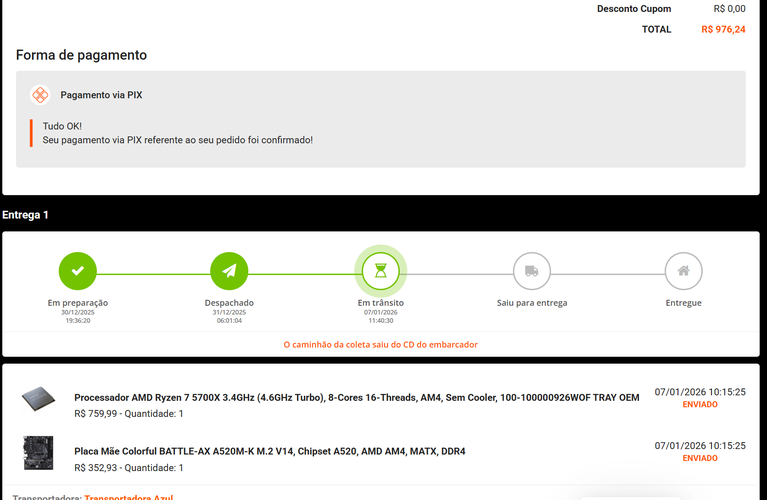Open the Ryzen 7 5700X processor thumbnail
This screenshot has height=500, width=767.
38,399
